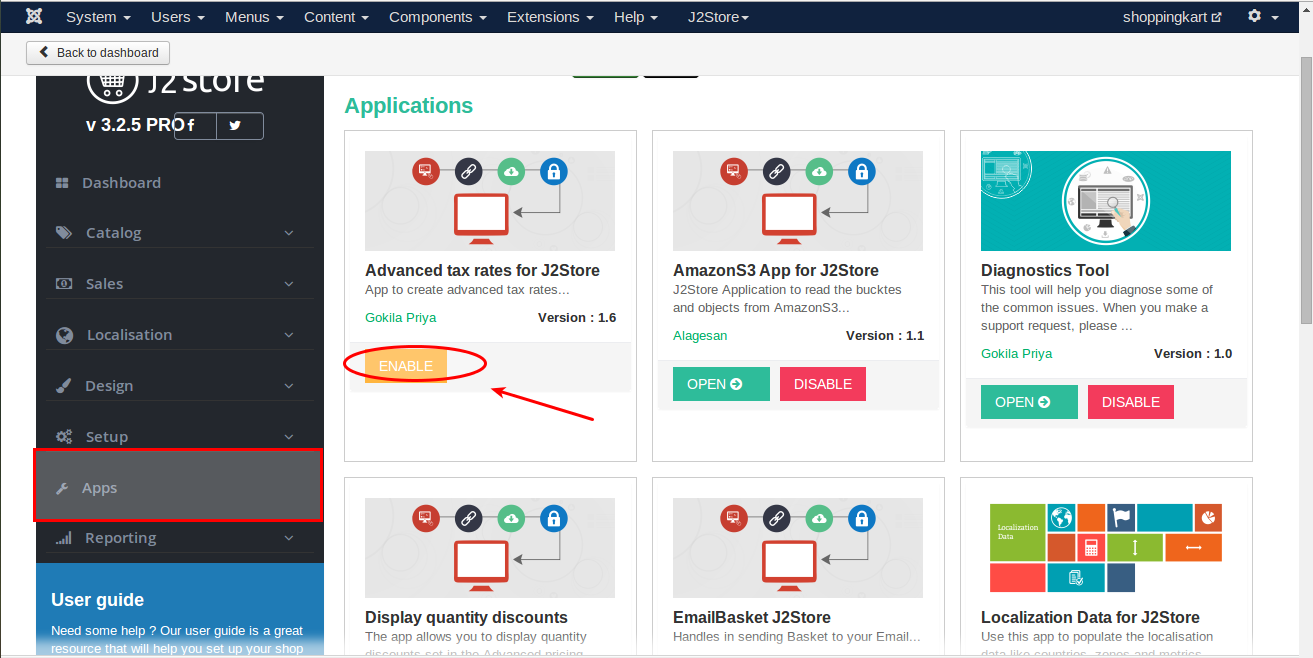
Task: Open the Extensions menu
Action: point(550,17)
